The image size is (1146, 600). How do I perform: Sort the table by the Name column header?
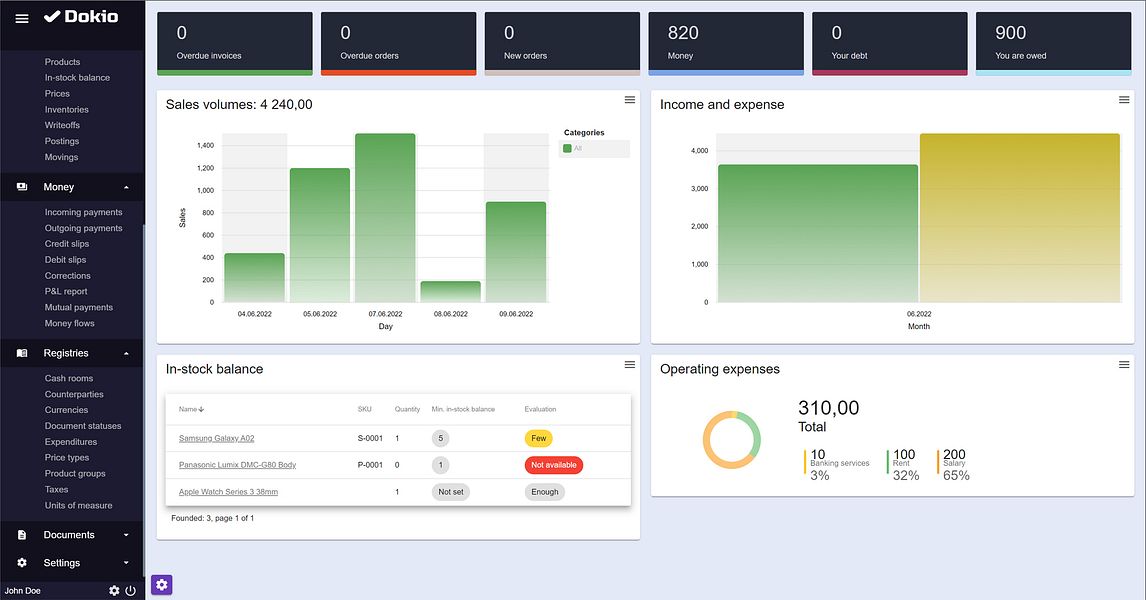[x=191, y=409]
